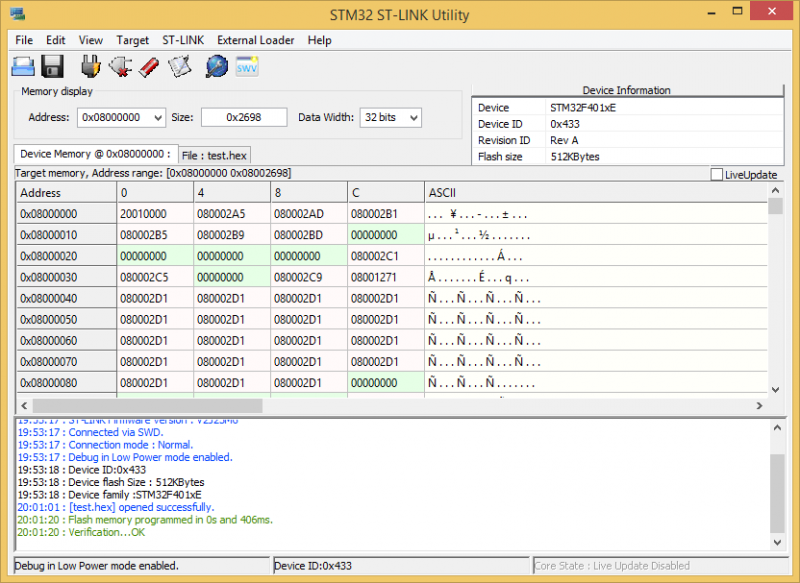The image size is (800, 583).
Task: Select cell 080002BD in row 0x08000010
Action: (x=309, y=235)
